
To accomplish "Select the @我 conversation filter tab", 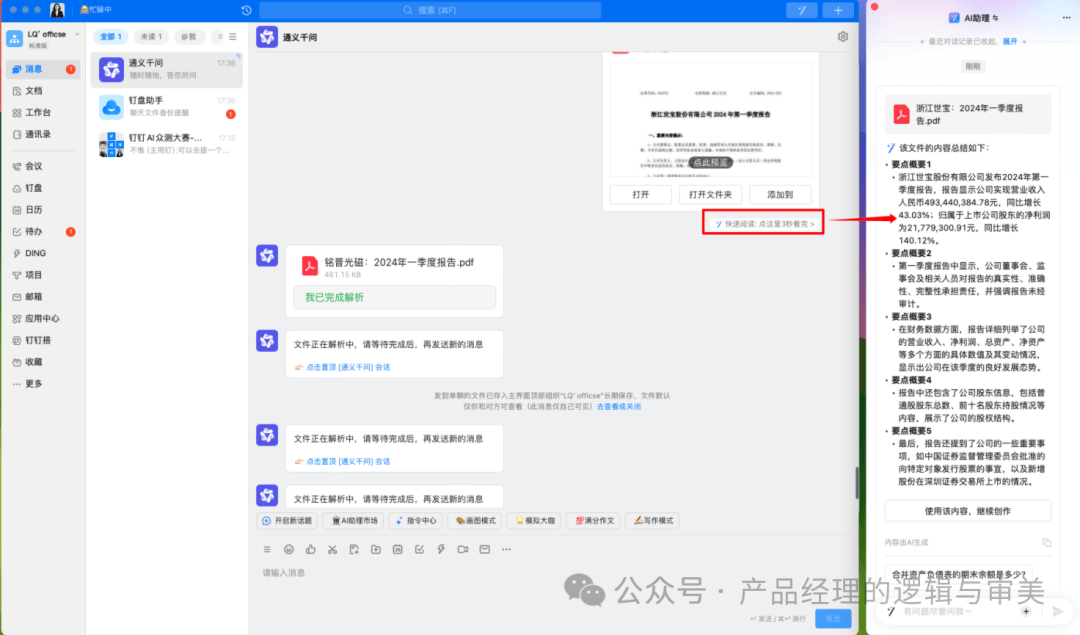I will pos(189,37).
